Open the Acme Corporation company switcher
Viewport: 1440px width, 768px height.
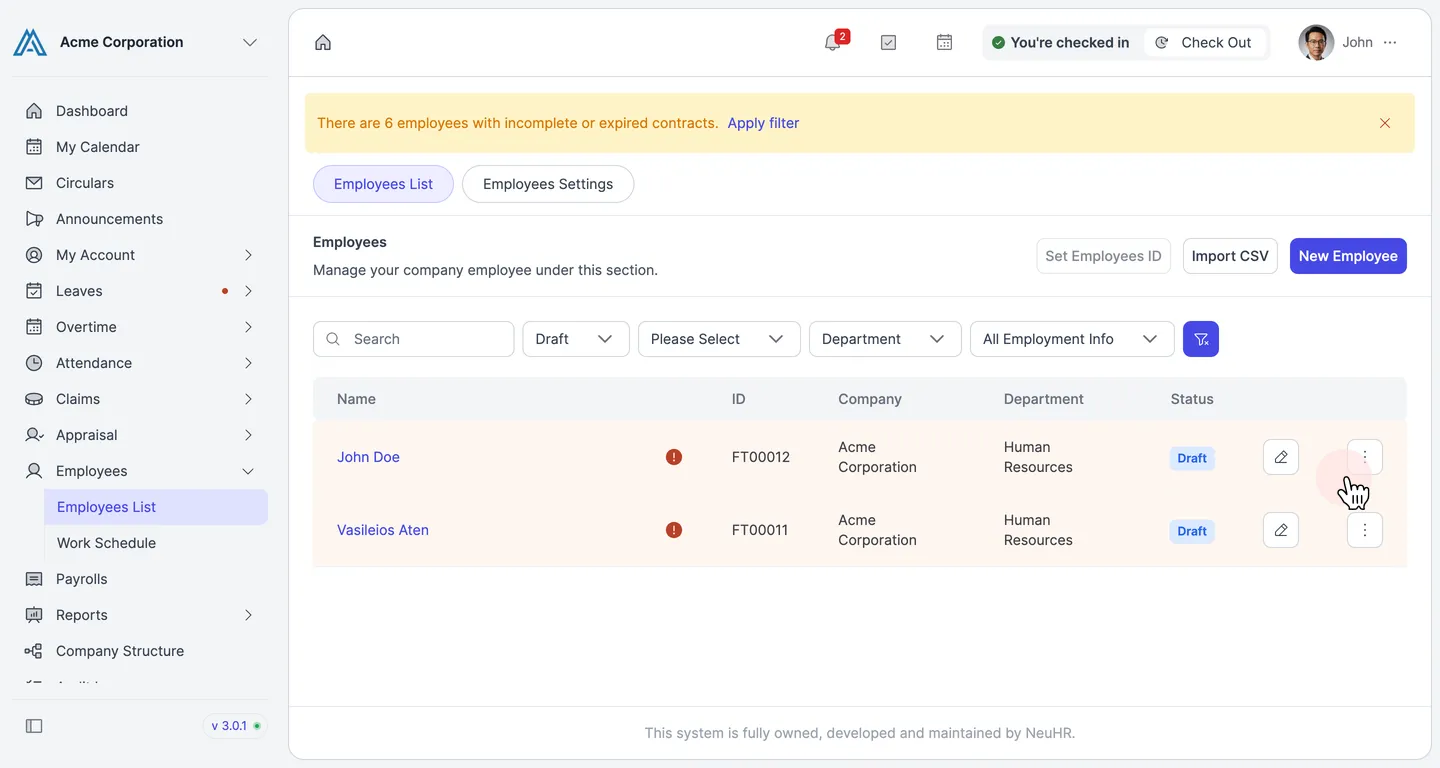pyautogui.click(x=250, y=42)
